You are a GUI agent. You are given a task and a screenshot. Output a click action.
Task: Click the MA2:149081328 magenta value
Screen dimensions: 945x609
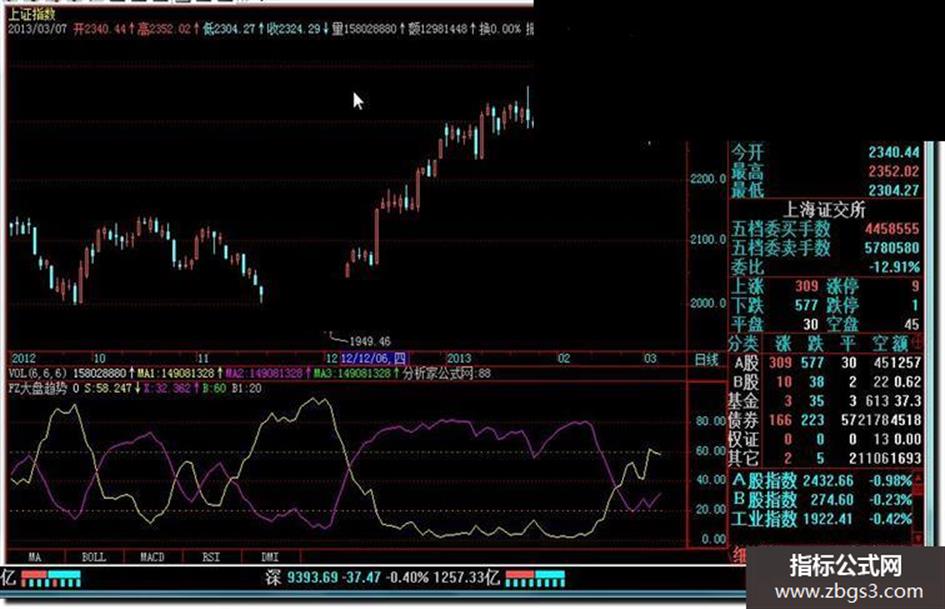click(264, 374)
